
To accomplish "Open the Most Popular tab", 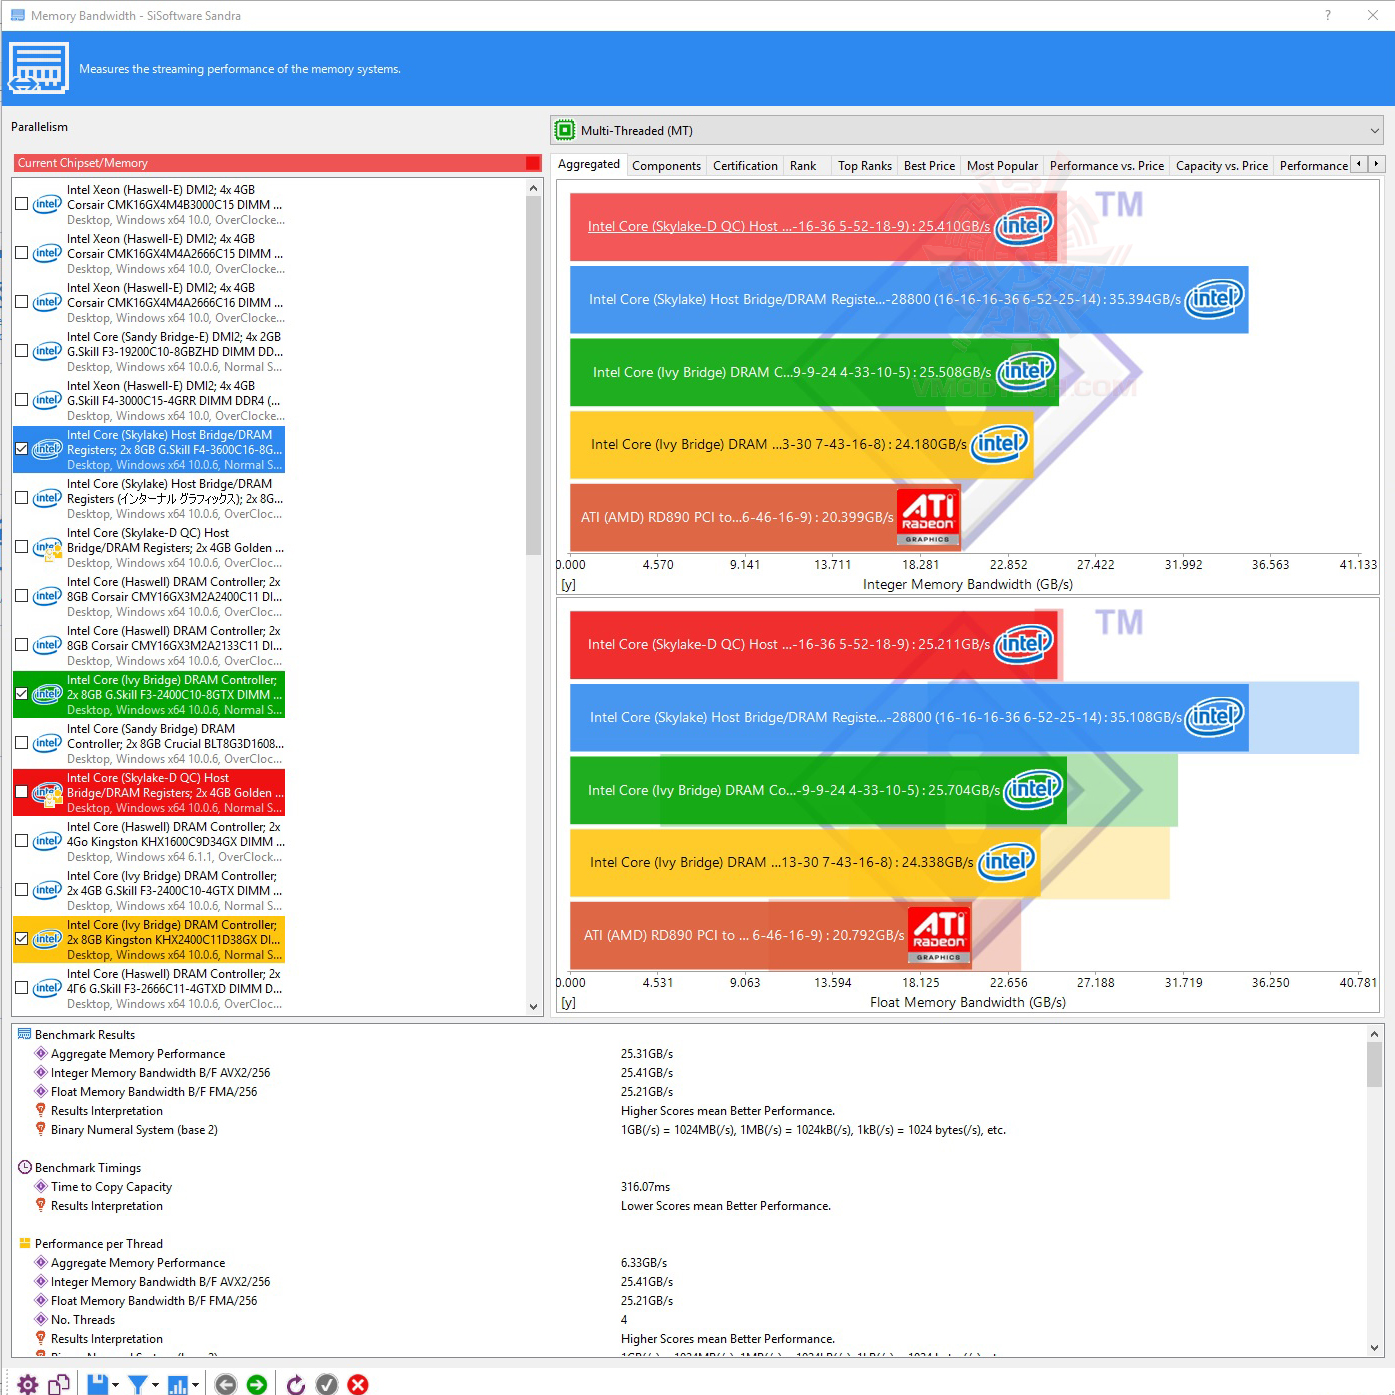I will (1002, 166).
